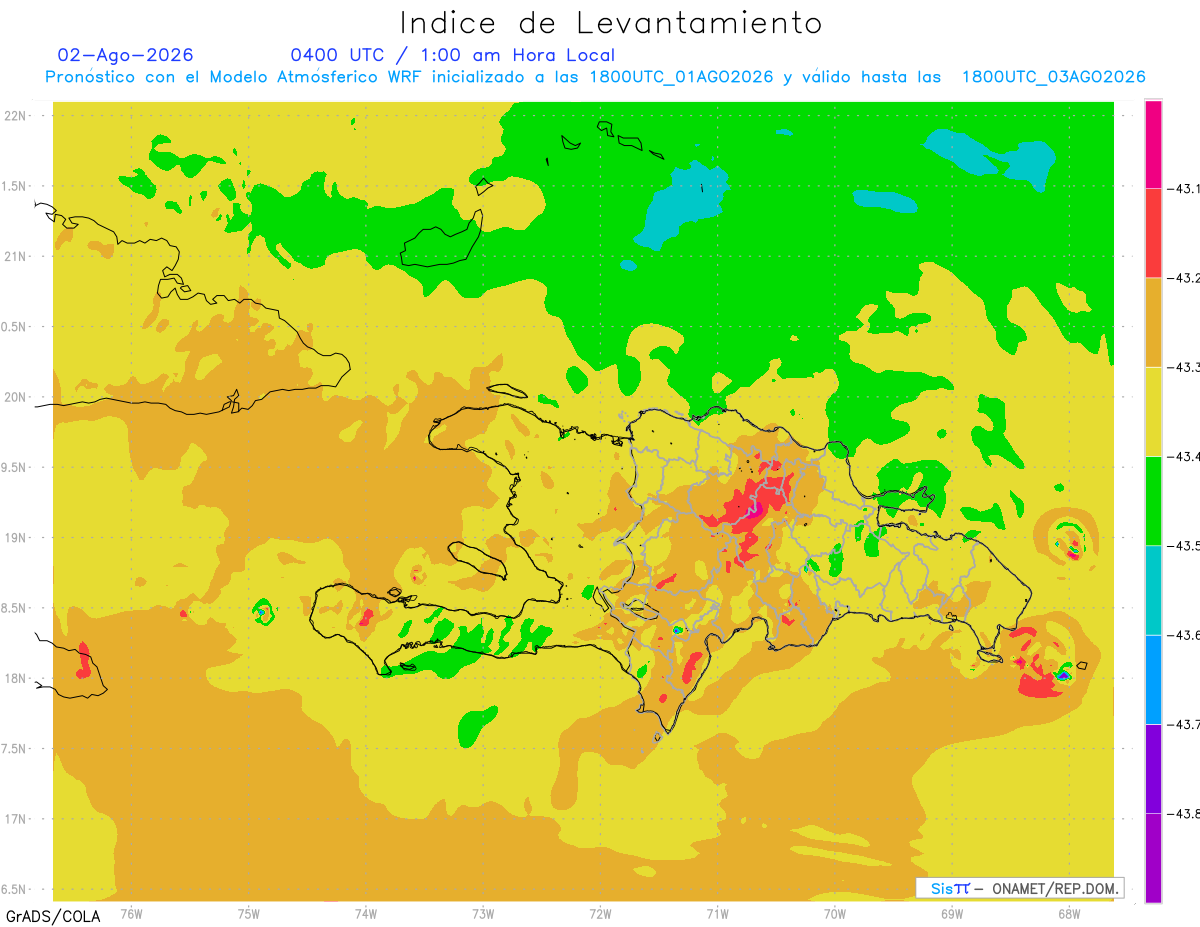The height and width of the screenshot is (927, 1200).
Task: Click the 70W longitude label
Action: (835, 913)
